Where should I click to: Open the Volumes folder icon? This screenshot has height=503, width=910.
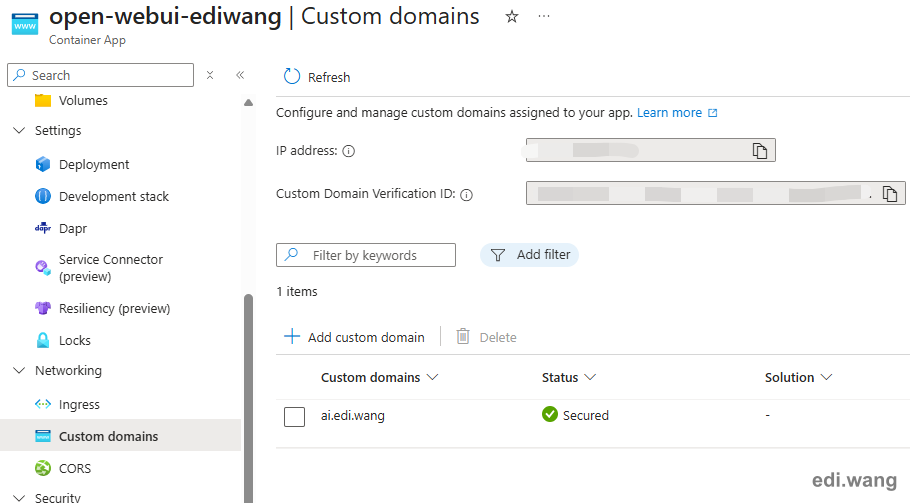tap(43, 100)
